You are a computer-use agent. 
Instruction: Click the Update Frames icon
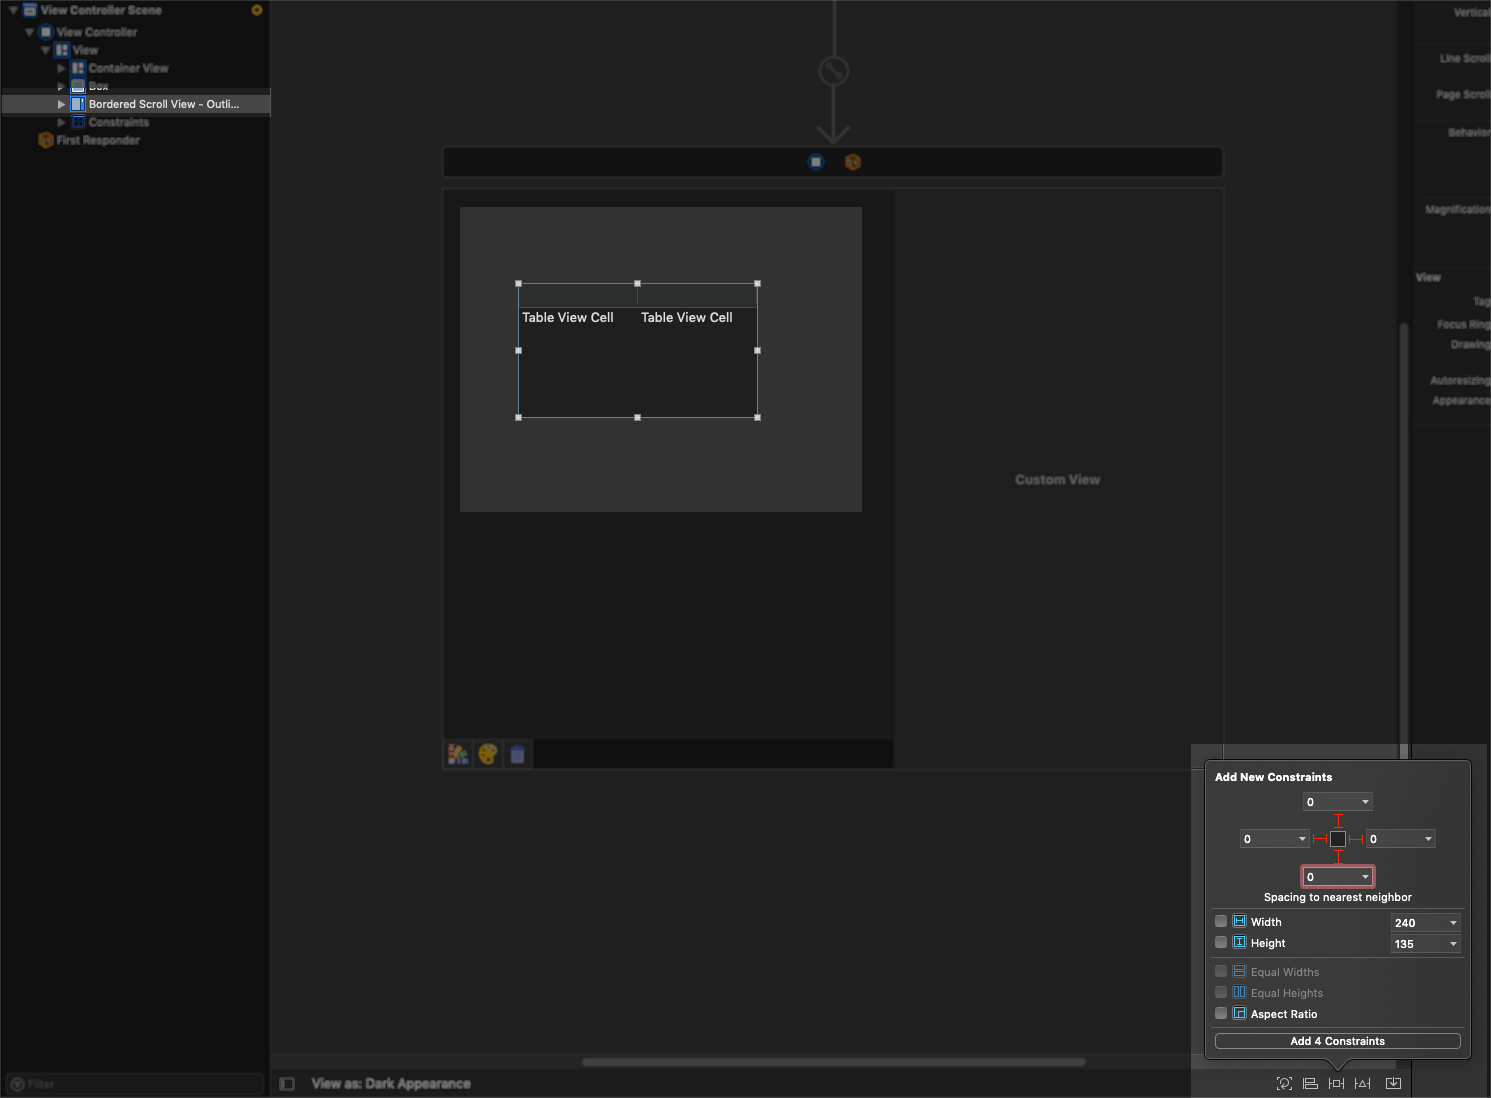tap(1284, 1083)
